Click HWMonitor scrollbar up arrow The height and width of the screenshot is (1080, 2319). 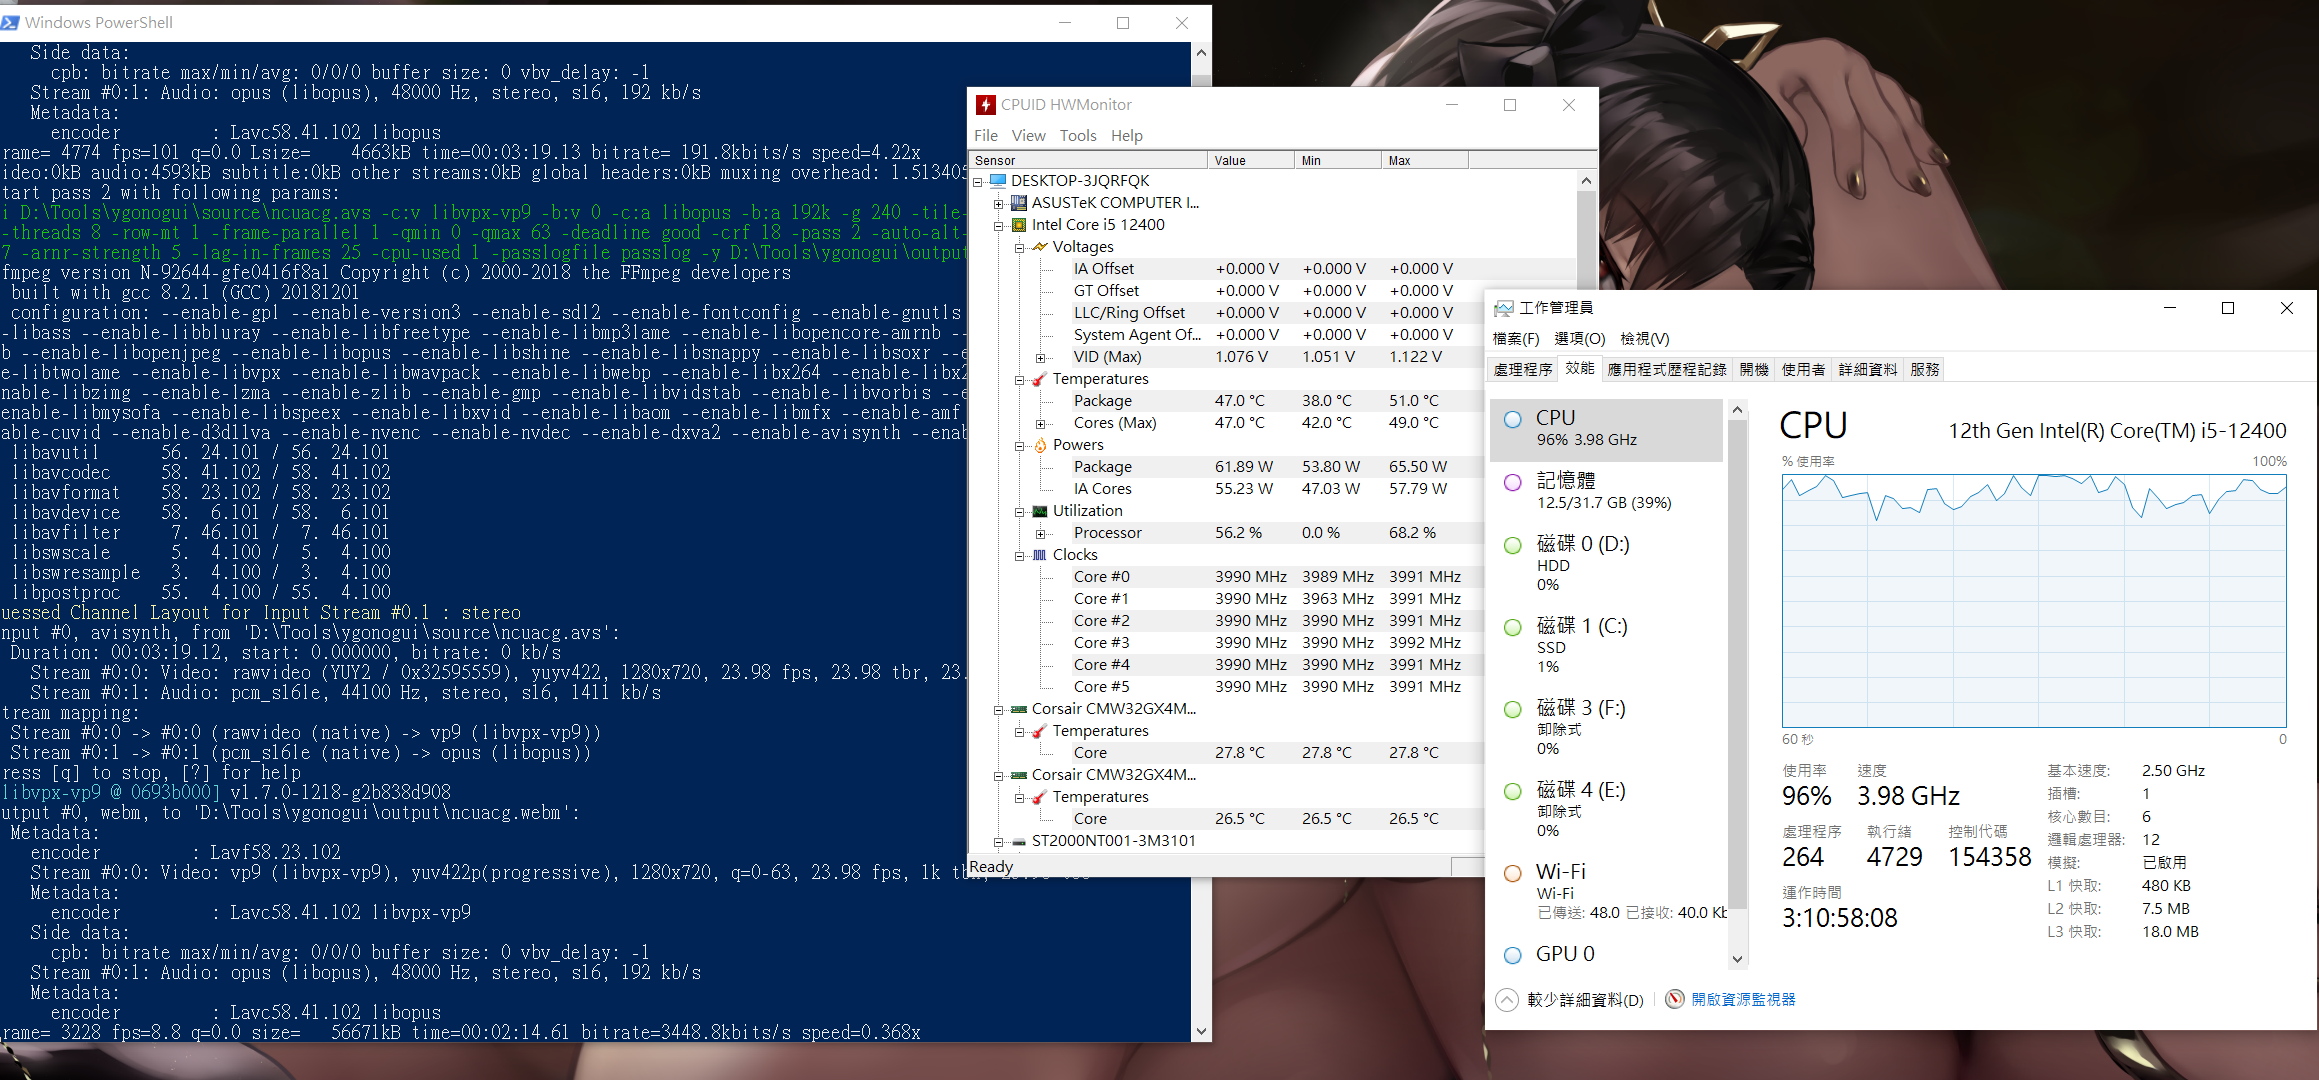coord(1586,181)
